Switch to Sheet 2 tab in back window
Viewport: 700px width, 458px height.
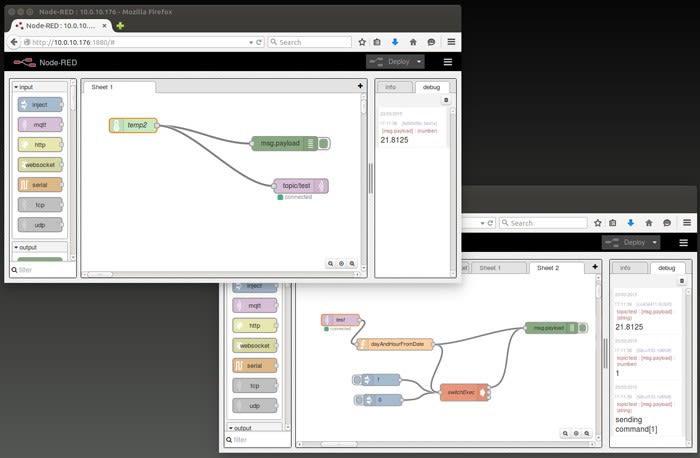pyautogui.click(x=556, y=268)
